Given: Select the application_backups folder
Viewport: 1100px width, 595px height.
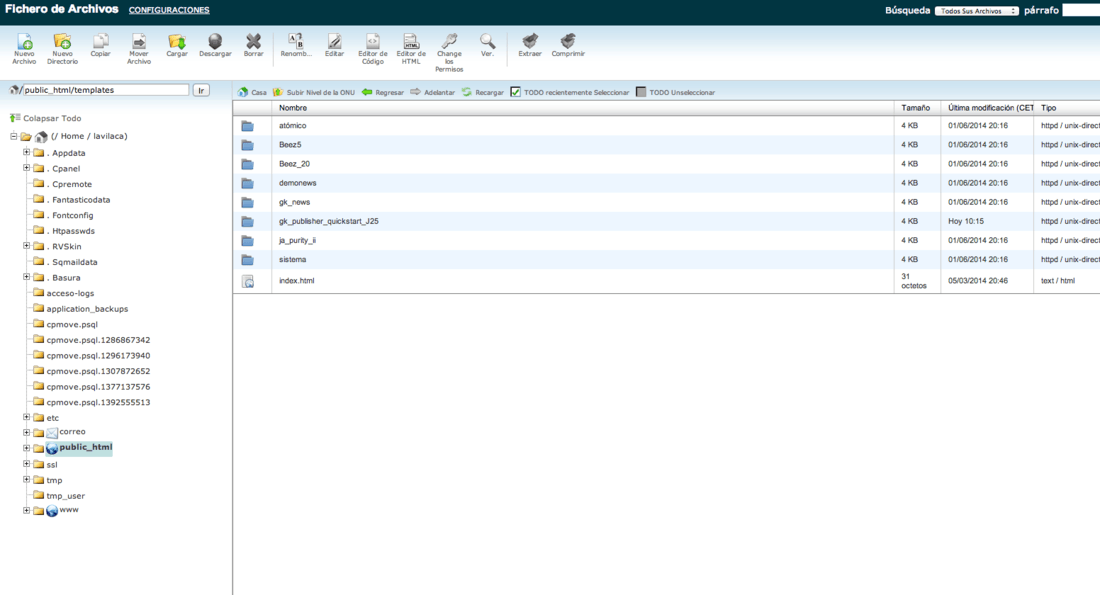Looking at the screenshot, I should click(87, 309).
